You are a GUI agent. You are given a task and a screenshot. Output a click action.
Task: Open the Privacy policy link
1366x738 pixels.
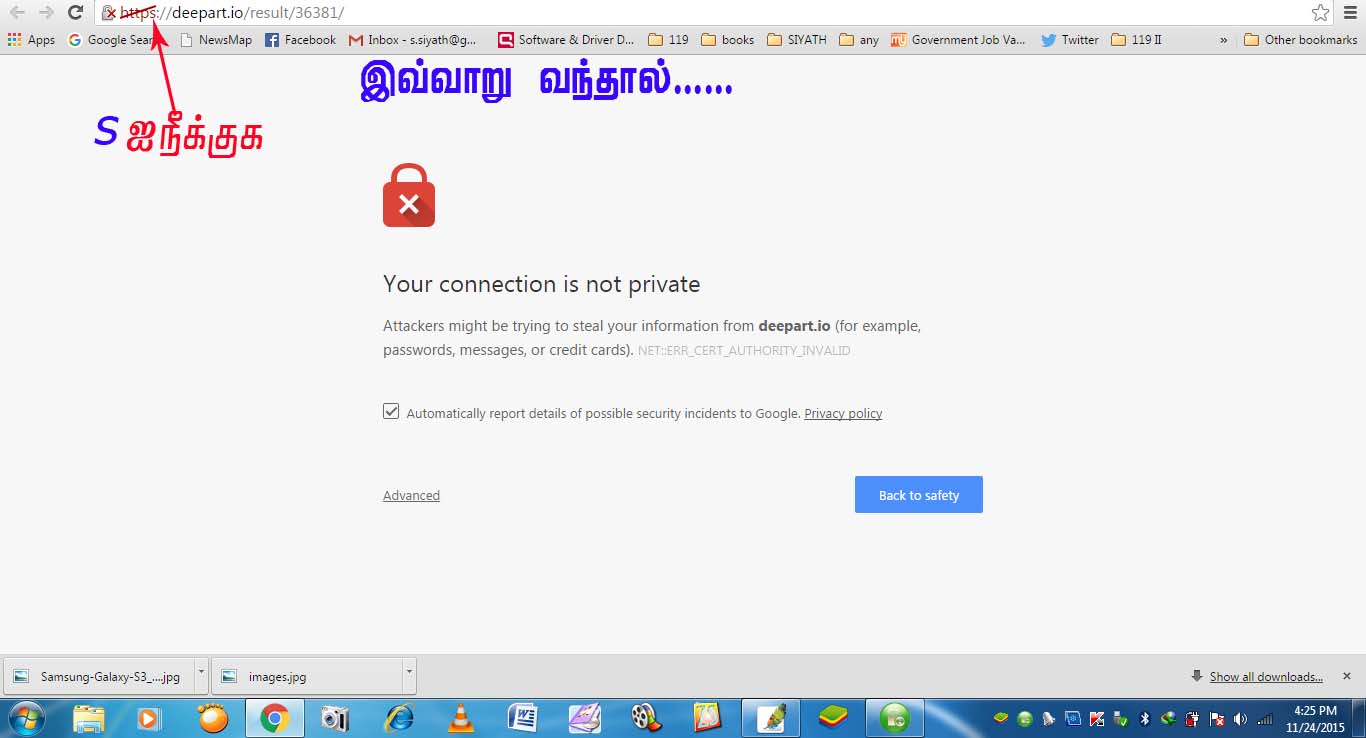coord(843,413)
